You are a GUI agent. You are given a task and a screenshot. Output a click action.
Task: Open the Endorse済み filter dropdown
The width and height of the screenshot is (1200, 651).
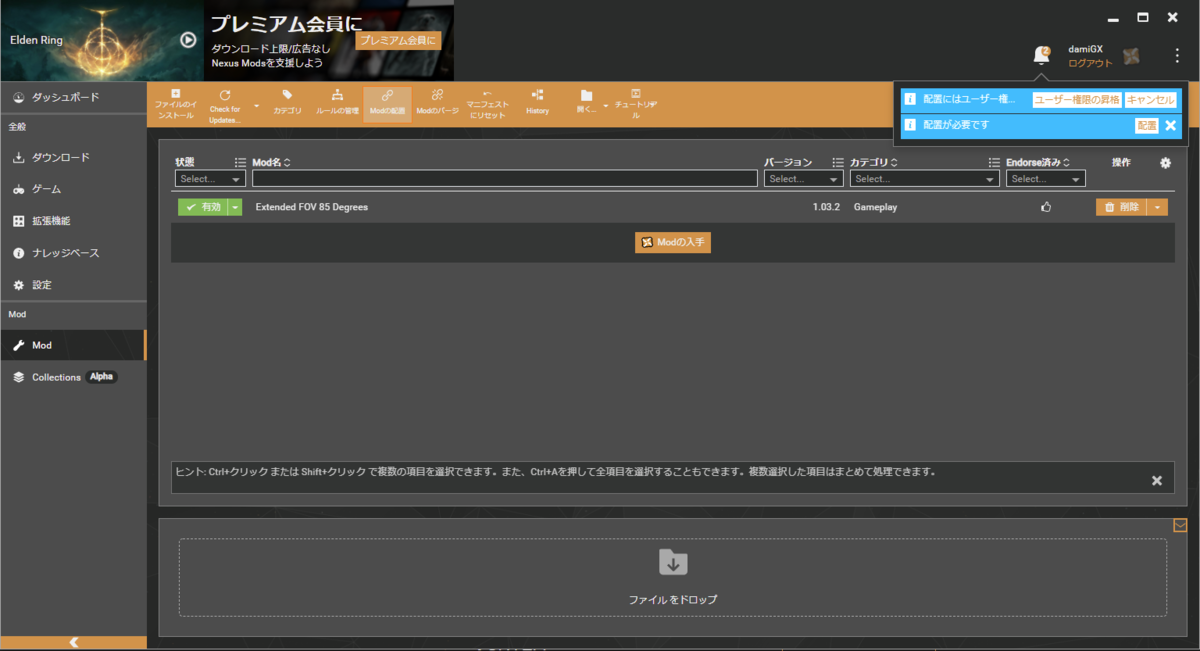[x=1046, y=179]
